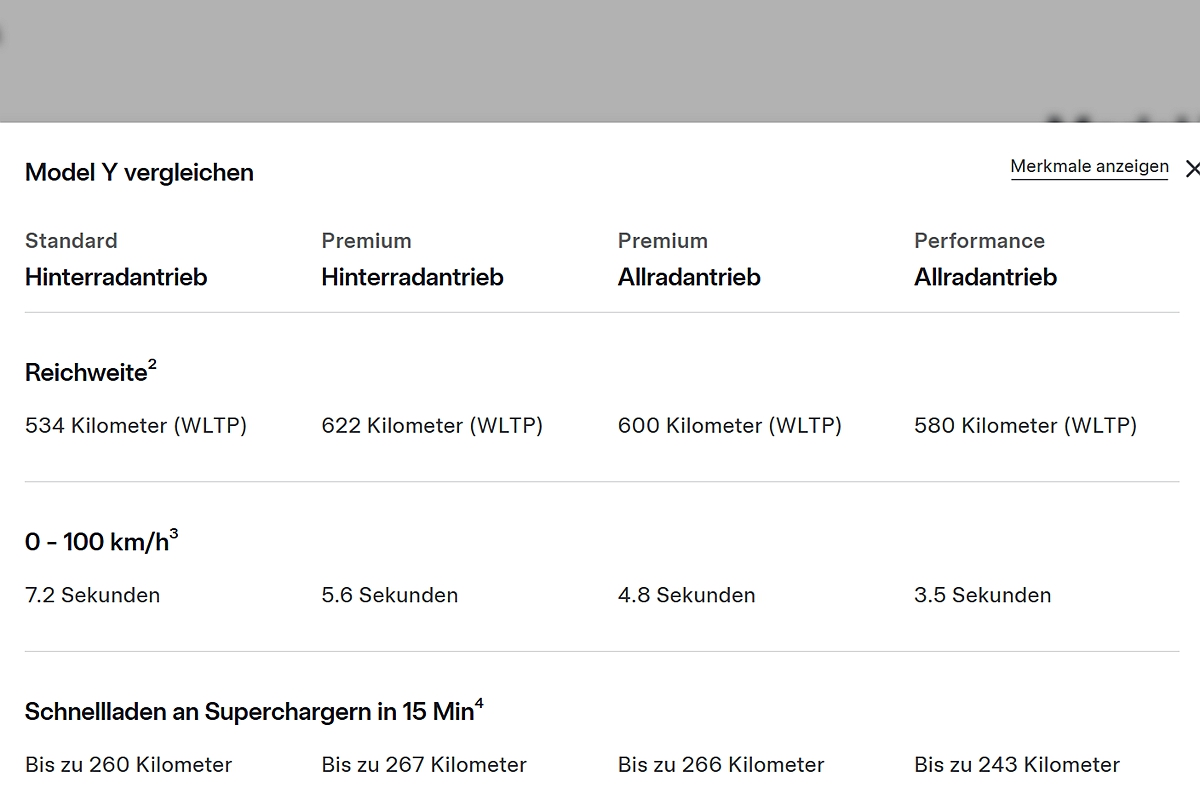The image size is (1200, 800).
Task: Close the Model Y comparison panel
Action: pos(1192,169)
